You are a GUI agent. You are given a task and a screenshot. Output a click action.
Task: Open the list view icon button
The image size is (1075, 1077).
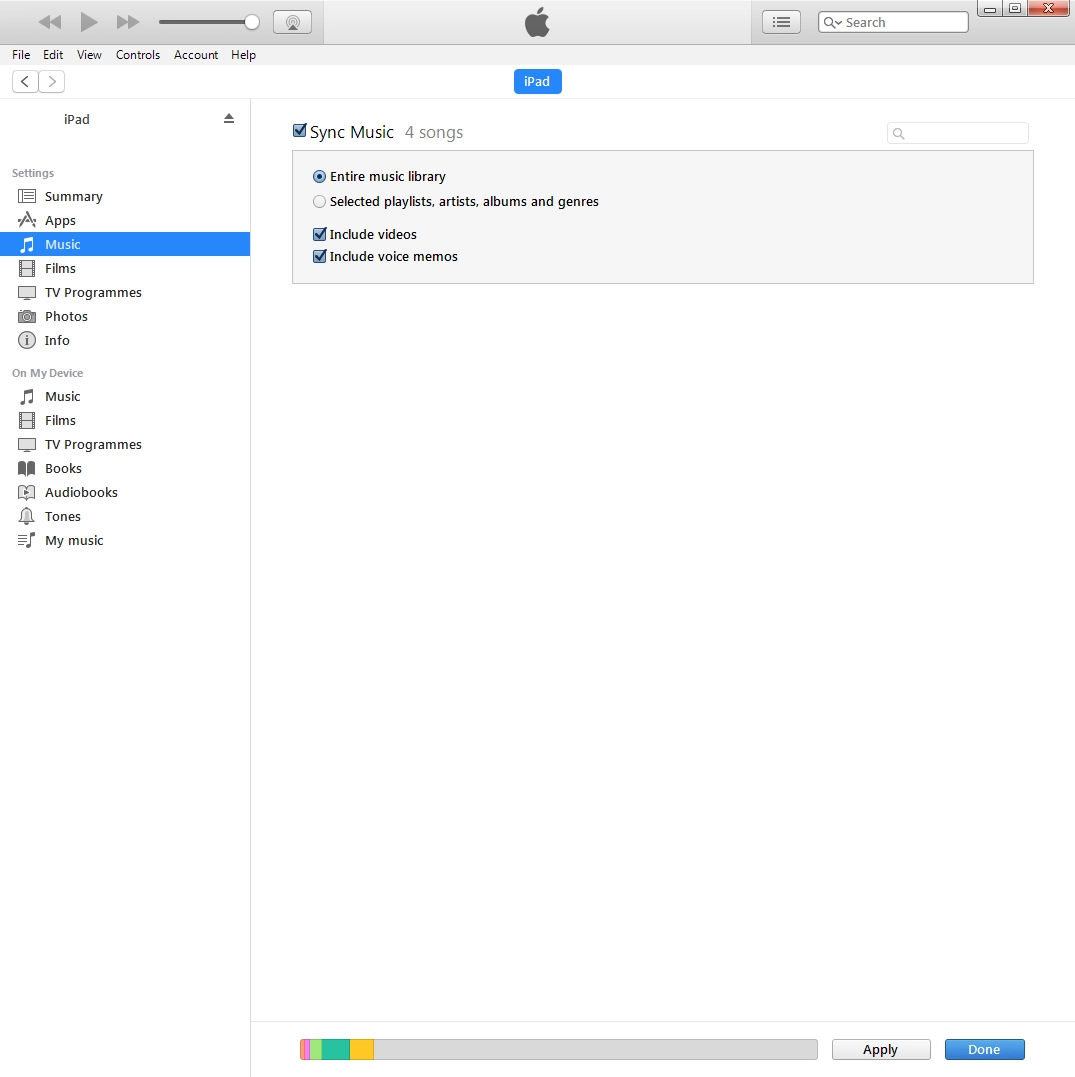(x=781, y=22)
